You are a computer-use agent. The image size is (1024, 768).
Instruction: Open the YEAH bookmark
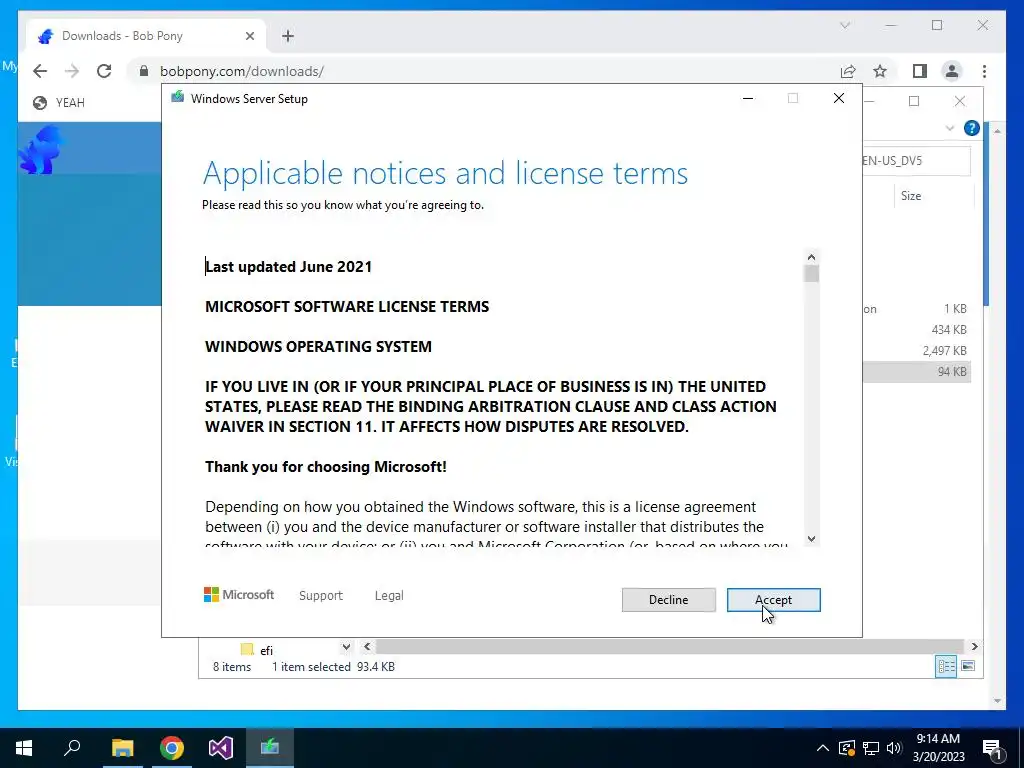tap(59, 103)
